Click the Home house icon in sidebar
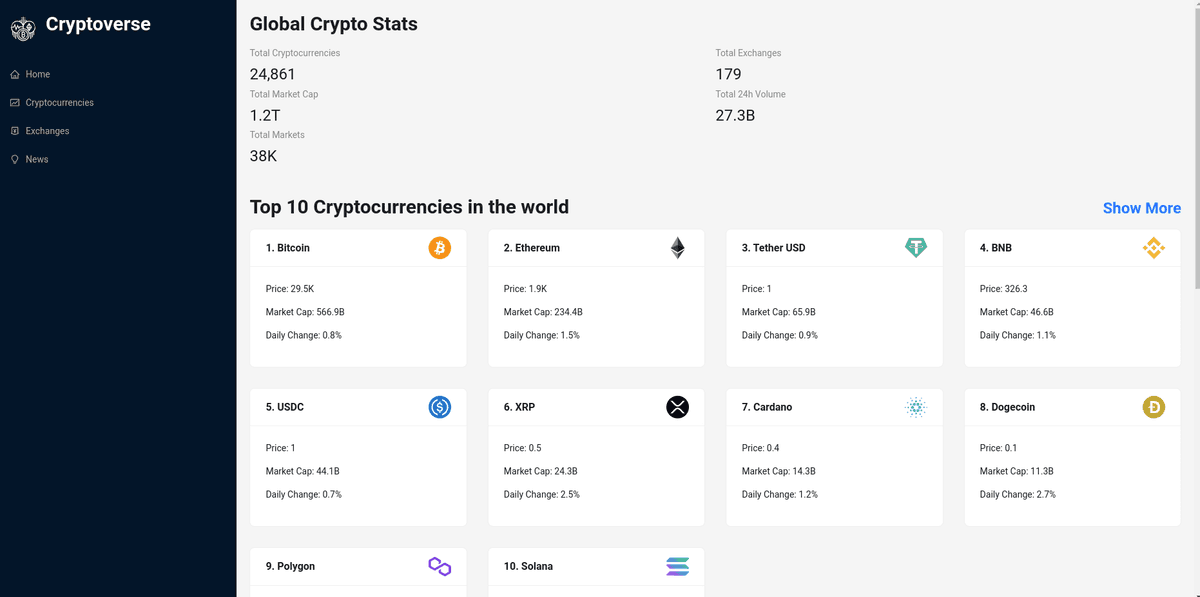The height and width of the screenshot is (597, 1200). click(15, 74)
